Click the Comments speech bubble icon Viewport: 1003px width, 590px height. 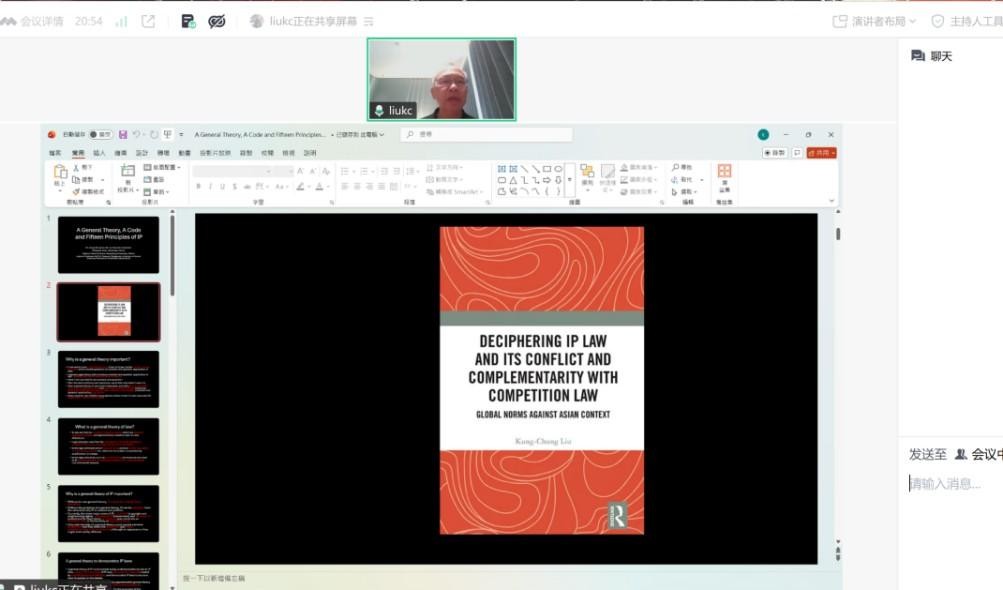pos(797,153)
